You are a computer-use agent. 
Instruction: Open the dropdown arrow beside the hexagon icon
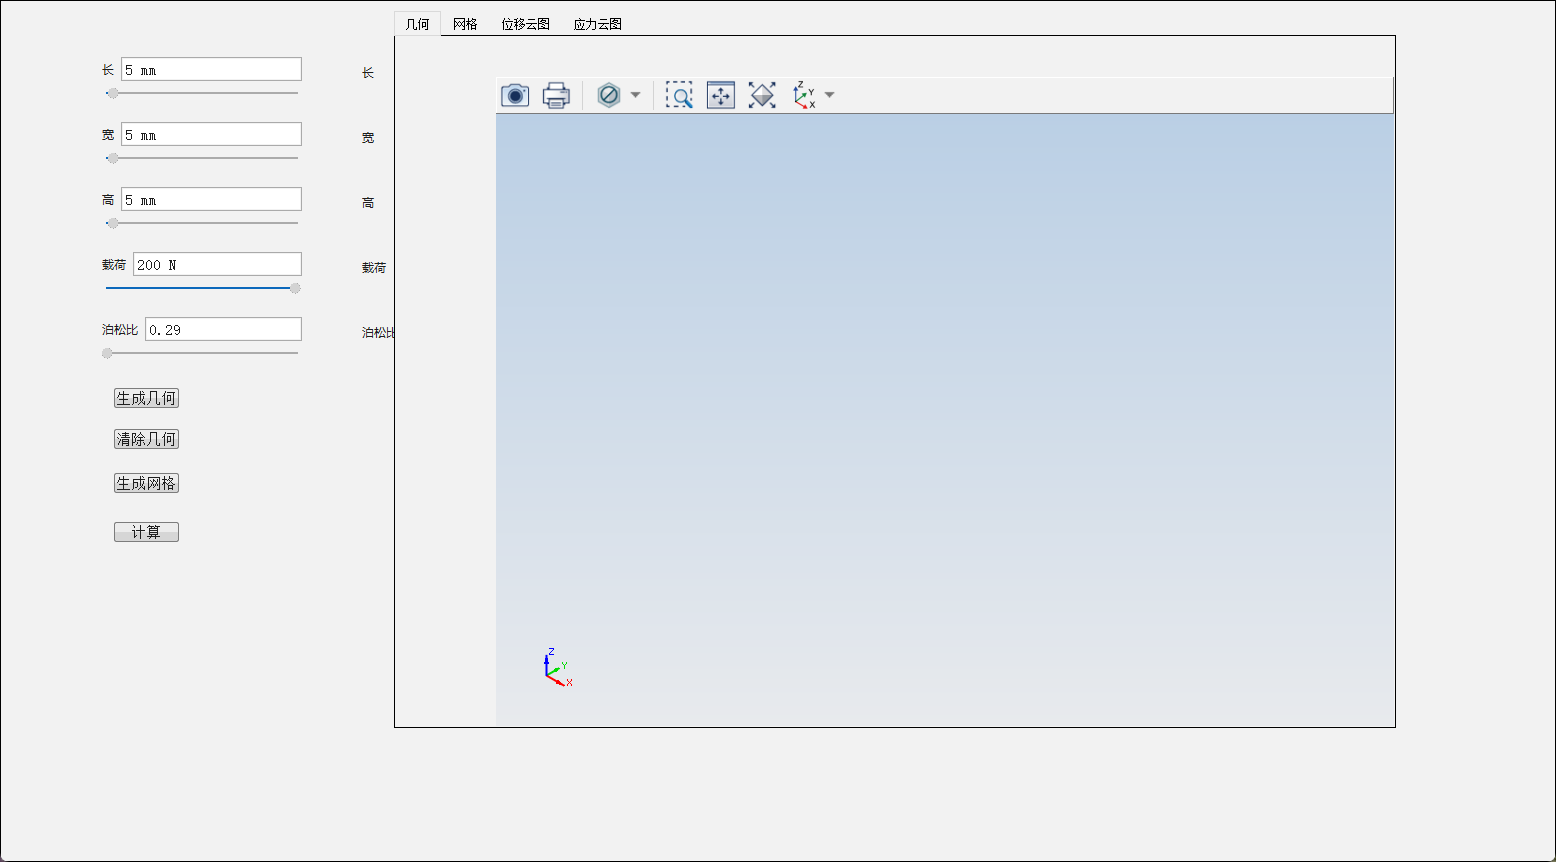click(x=635, y=96)
